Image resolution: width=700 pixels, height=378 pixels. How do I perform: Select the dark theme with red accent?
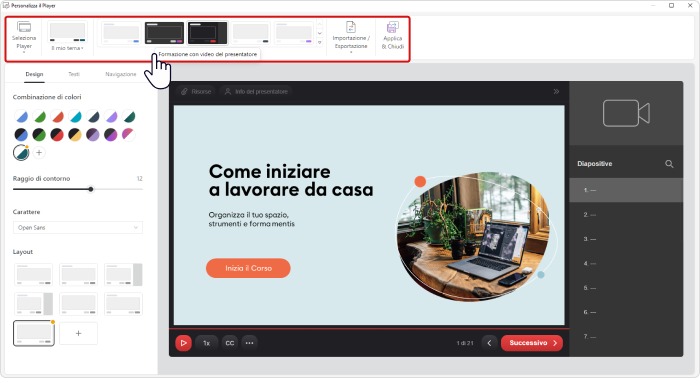pos(208,33)
